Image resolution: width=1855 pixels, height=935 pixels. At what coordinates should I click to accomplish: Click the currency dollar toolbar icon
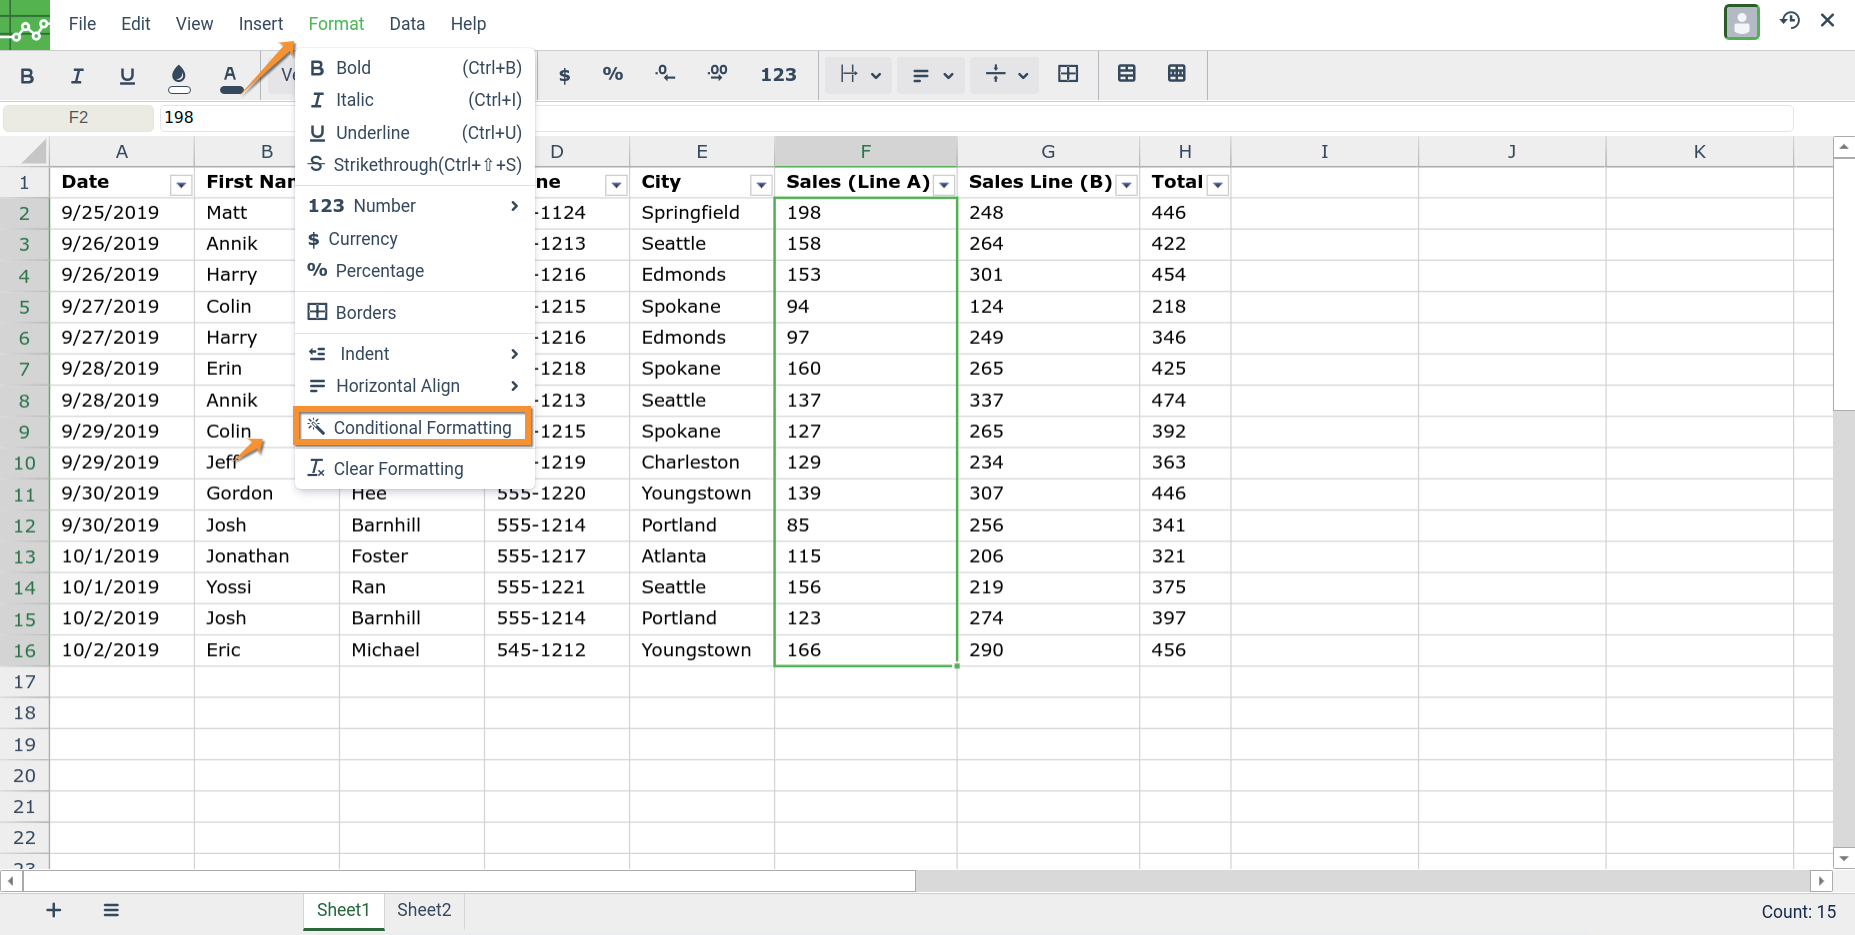tap(564, 75)
